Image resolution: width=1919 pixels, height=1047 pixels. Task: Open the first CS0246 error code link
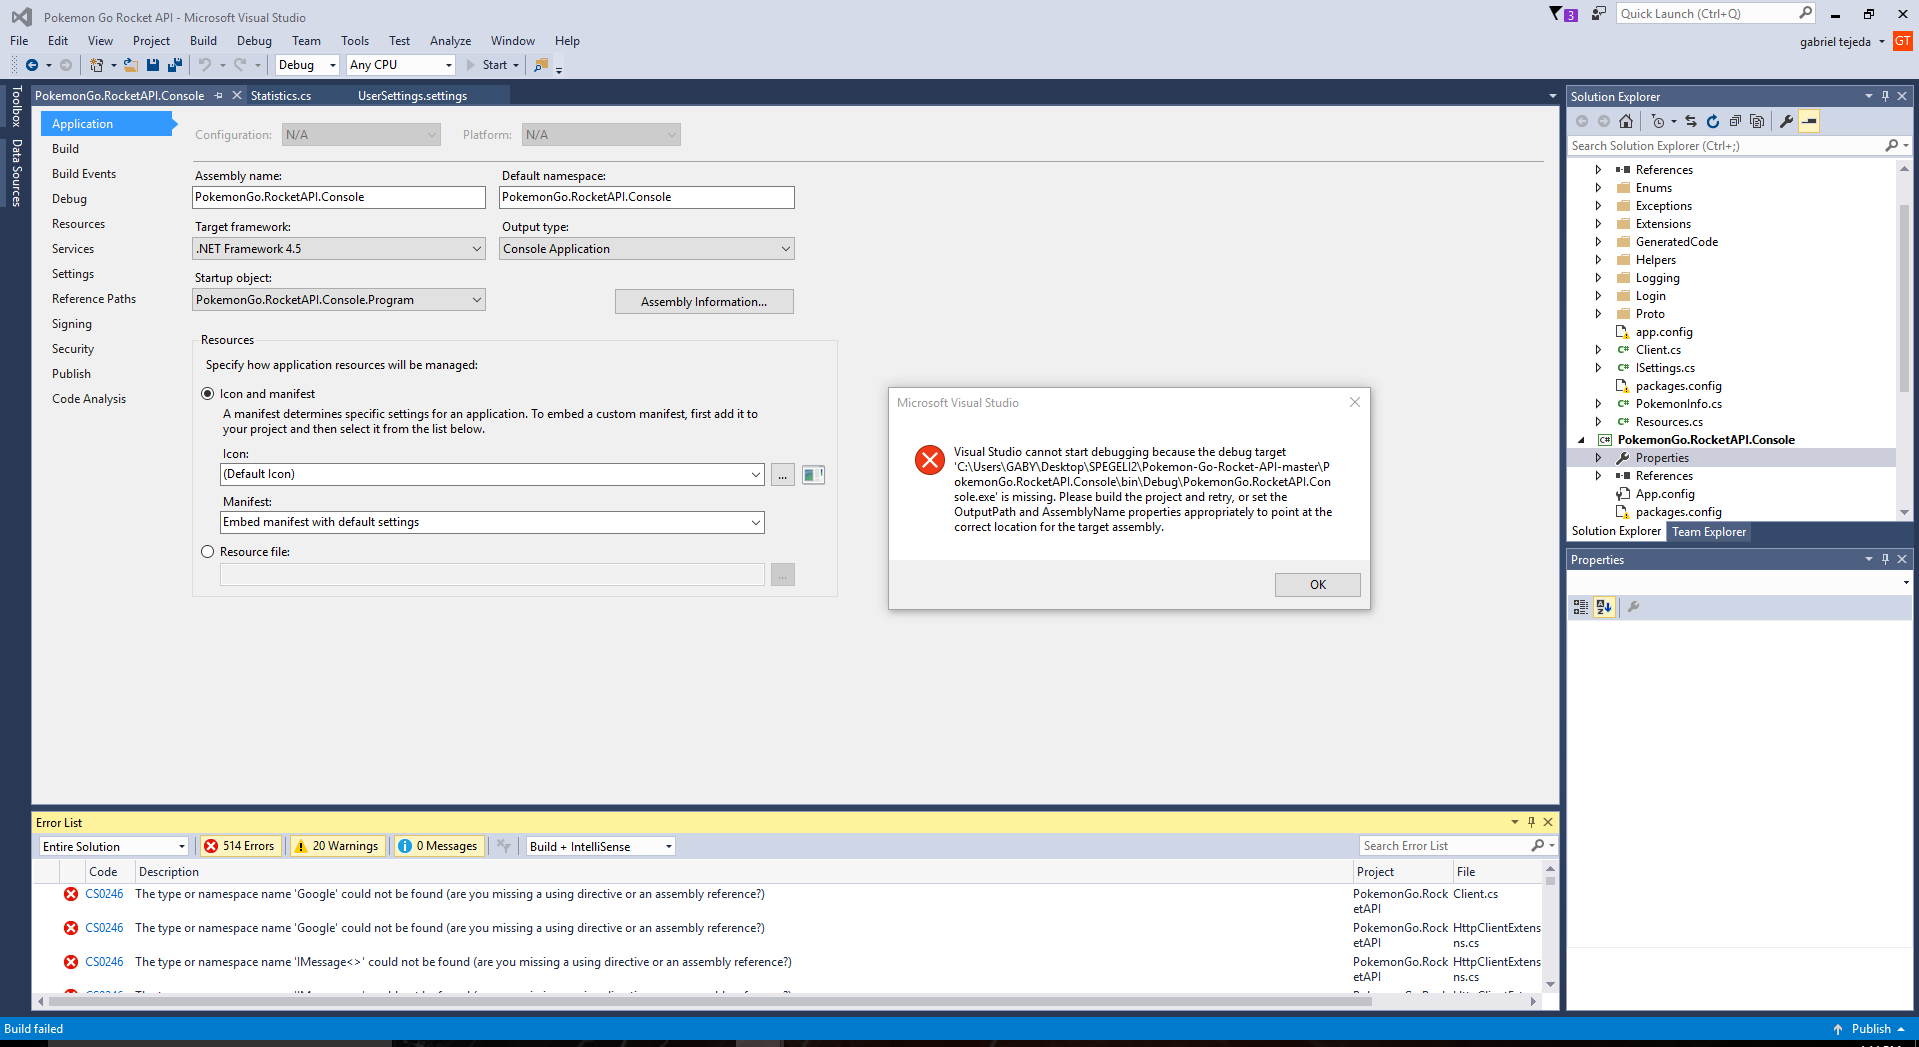pos(104,894)
